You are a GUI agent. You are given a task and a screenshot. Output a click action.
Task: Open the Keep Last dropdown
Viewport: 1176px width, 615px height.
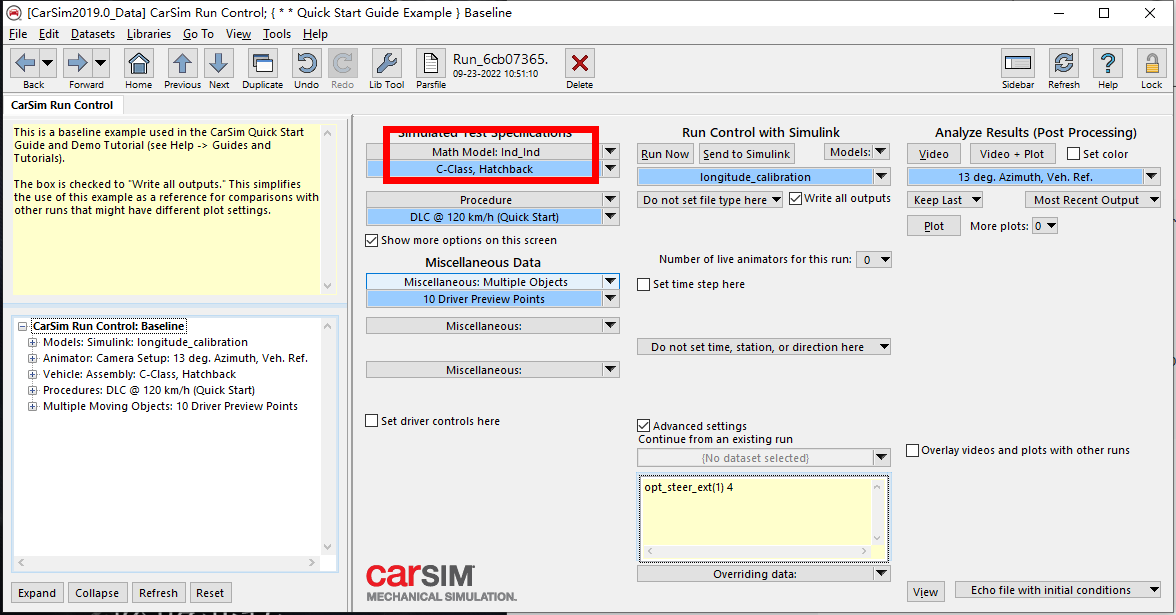(x=945, y=200)
